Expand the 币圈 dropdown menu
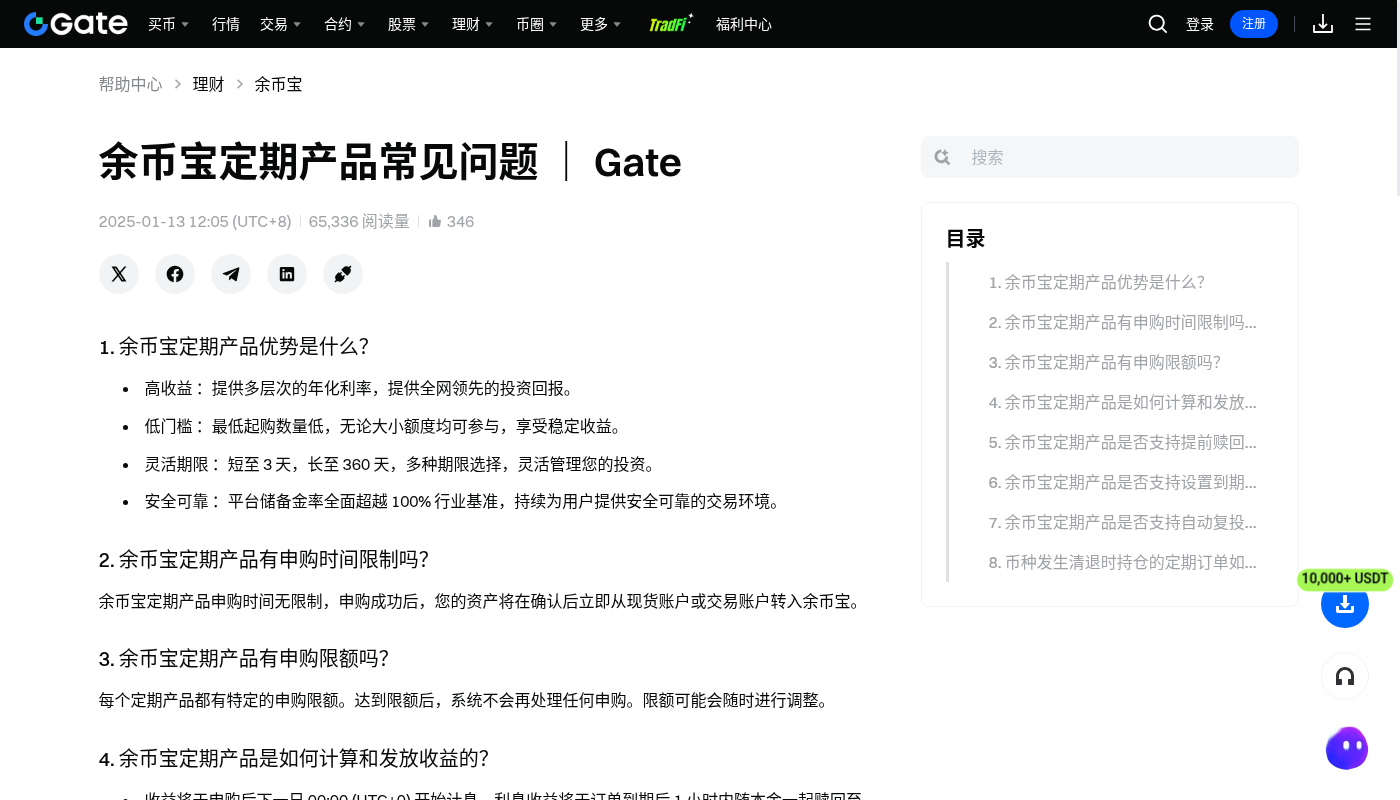Image resolution: width=1400 pixels, height=800 pixels. (537, 24)
